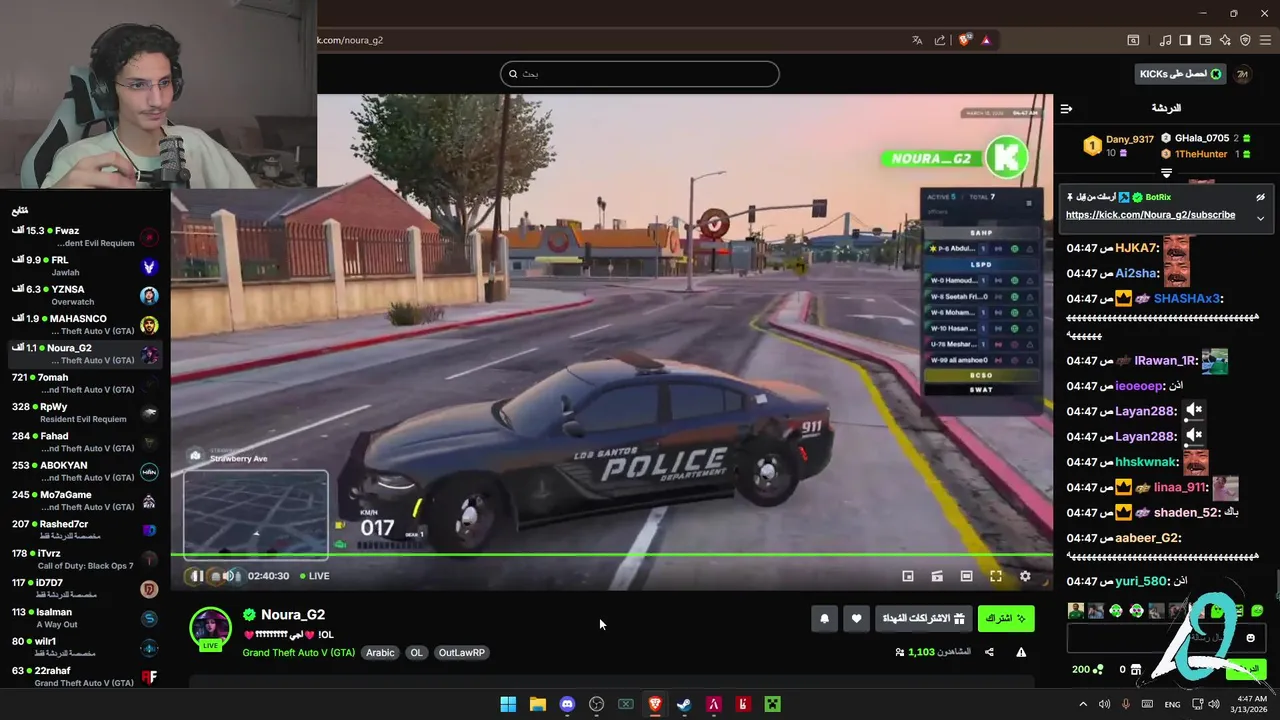This screenshot has height=720, width=1280.
Task: Click the chat message input field
Action: (x=1166, y=638)
